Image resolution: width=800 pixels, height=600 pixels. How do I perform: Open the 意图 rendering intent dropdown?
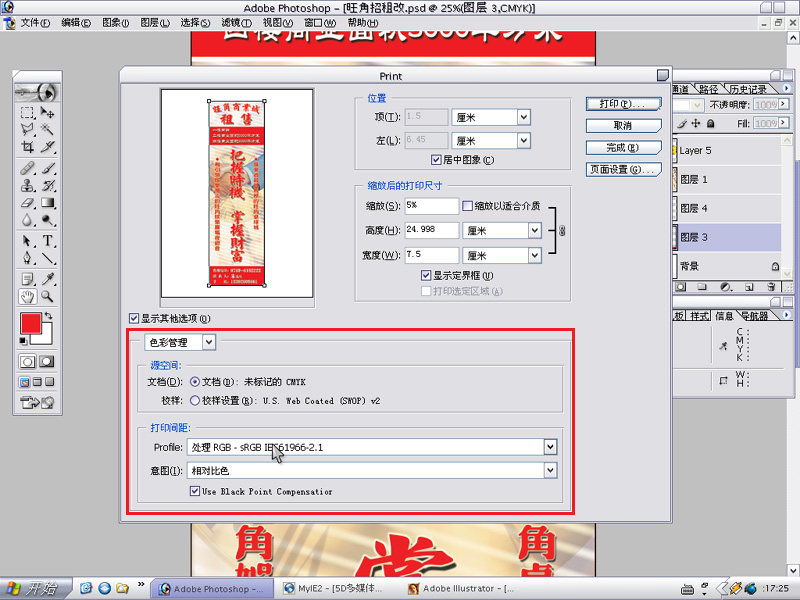550,470
